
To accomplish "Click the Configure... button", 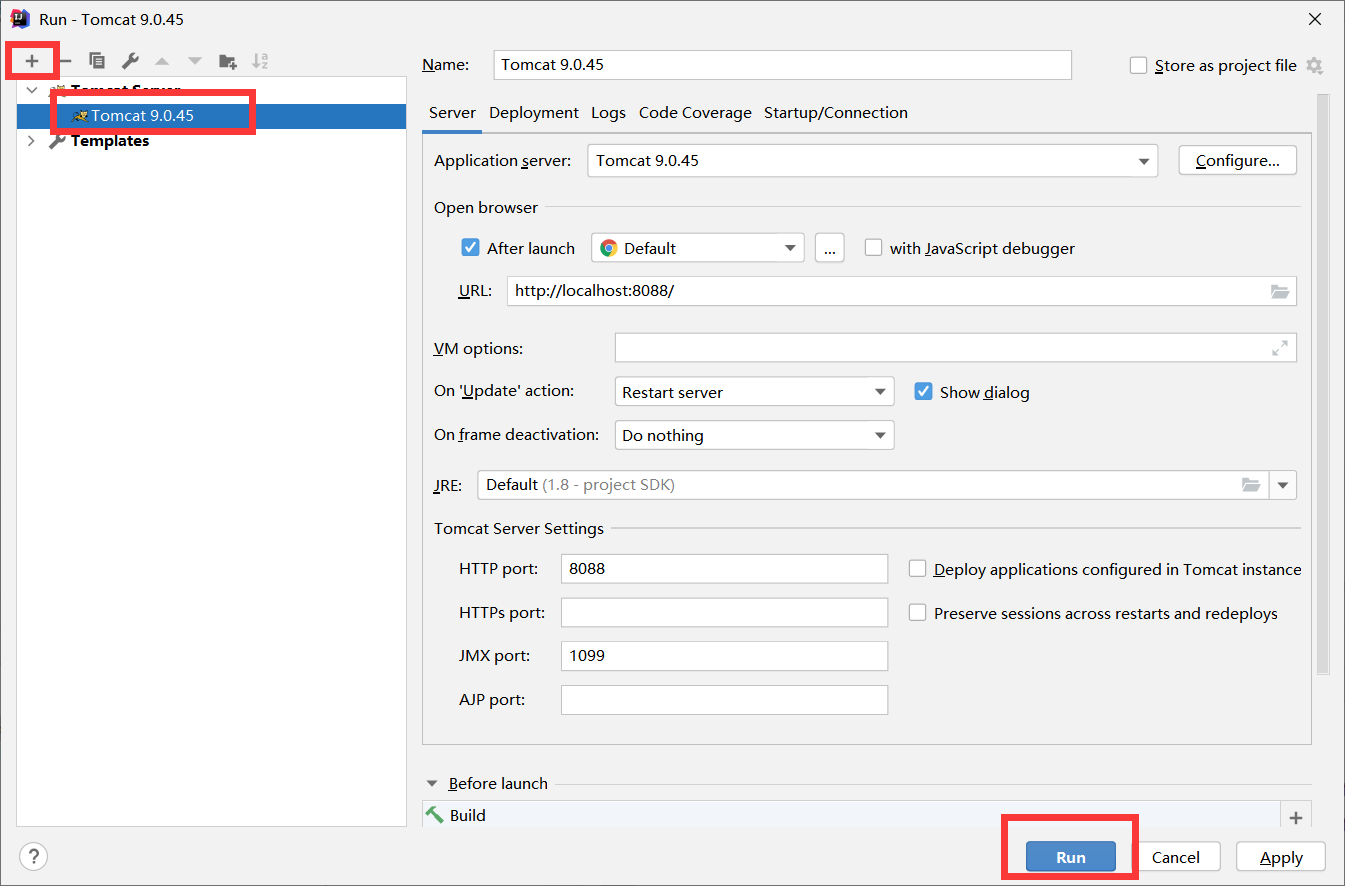I will tap(1238, 160).
